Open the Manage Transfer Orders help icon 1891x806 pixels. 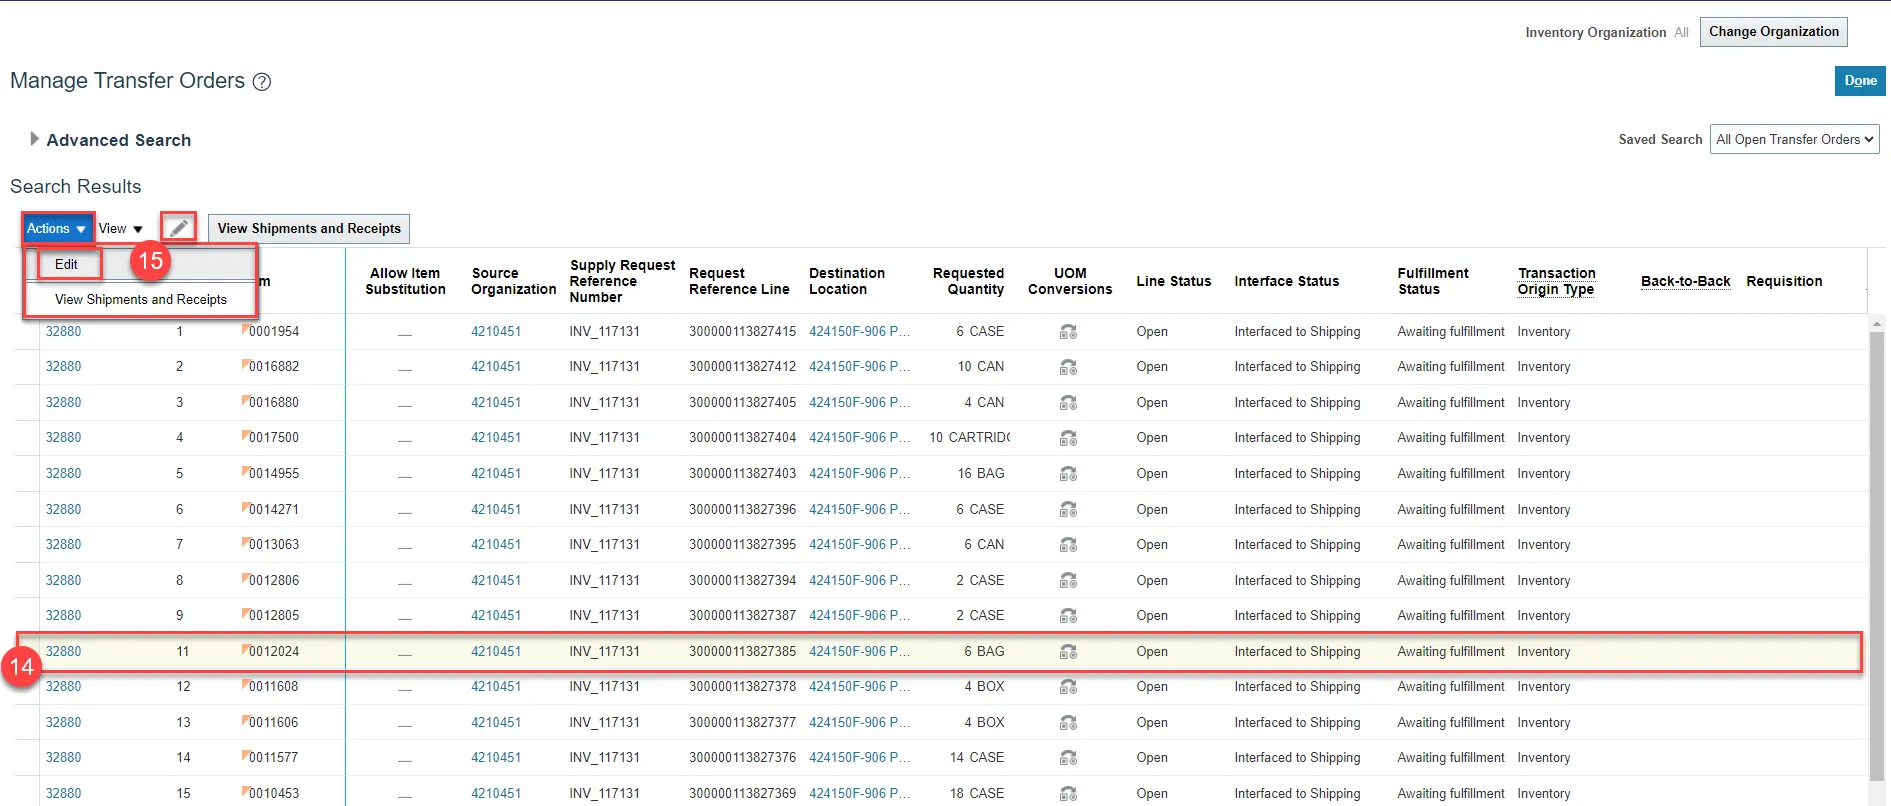(262, 82)
